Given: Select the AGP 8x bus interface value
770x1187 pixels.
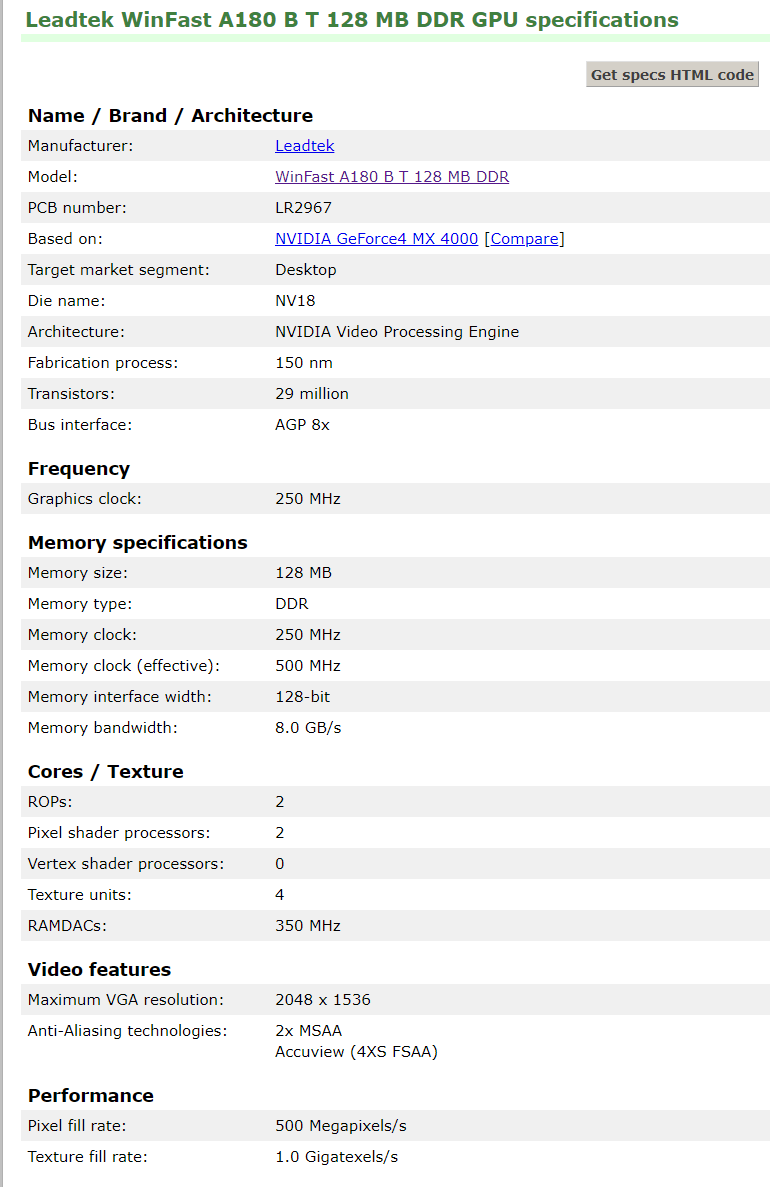Looking at the screenshot, I should [x=302, y=425].
